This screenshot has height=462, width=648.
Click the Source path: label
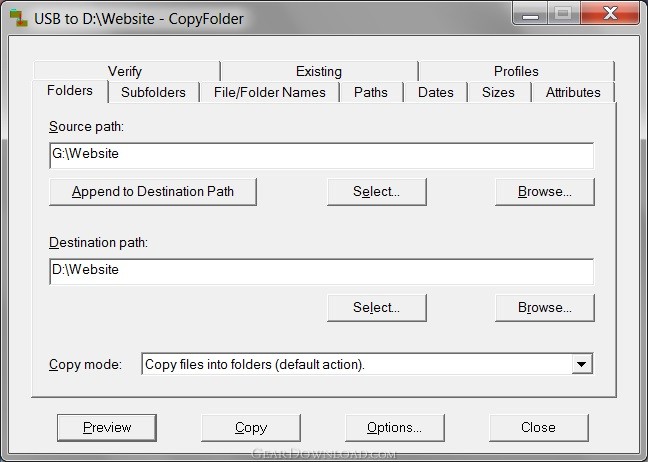pyautogui.click(x=86, y=126)
